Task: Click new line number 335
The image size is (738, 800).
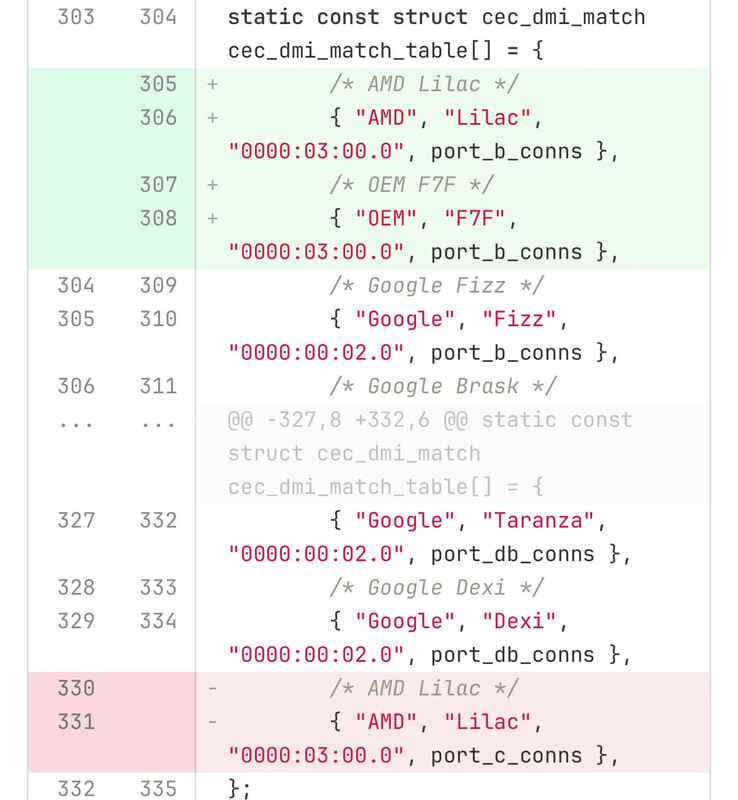Action: [158, 789]
